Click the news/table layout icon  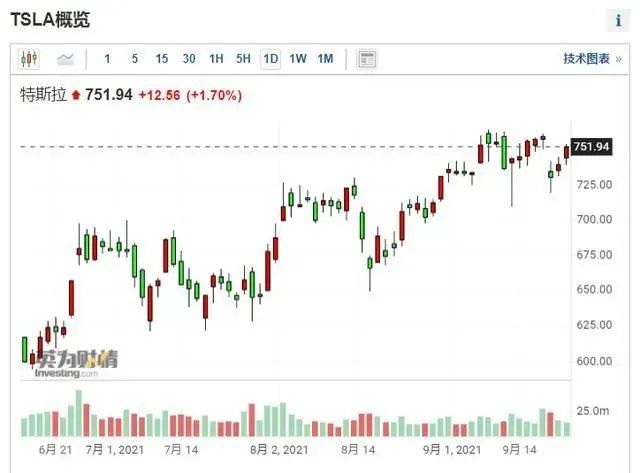[x=367, y=59]
